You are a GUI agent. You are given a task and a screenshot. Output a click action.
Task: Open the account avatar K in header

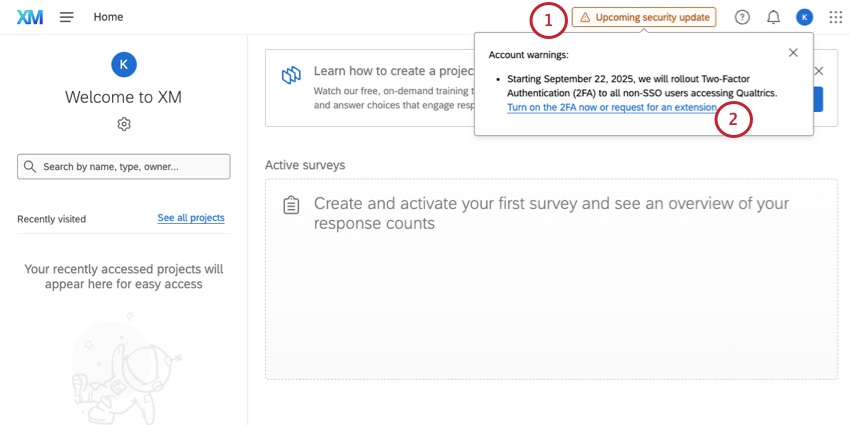point(804,17)
